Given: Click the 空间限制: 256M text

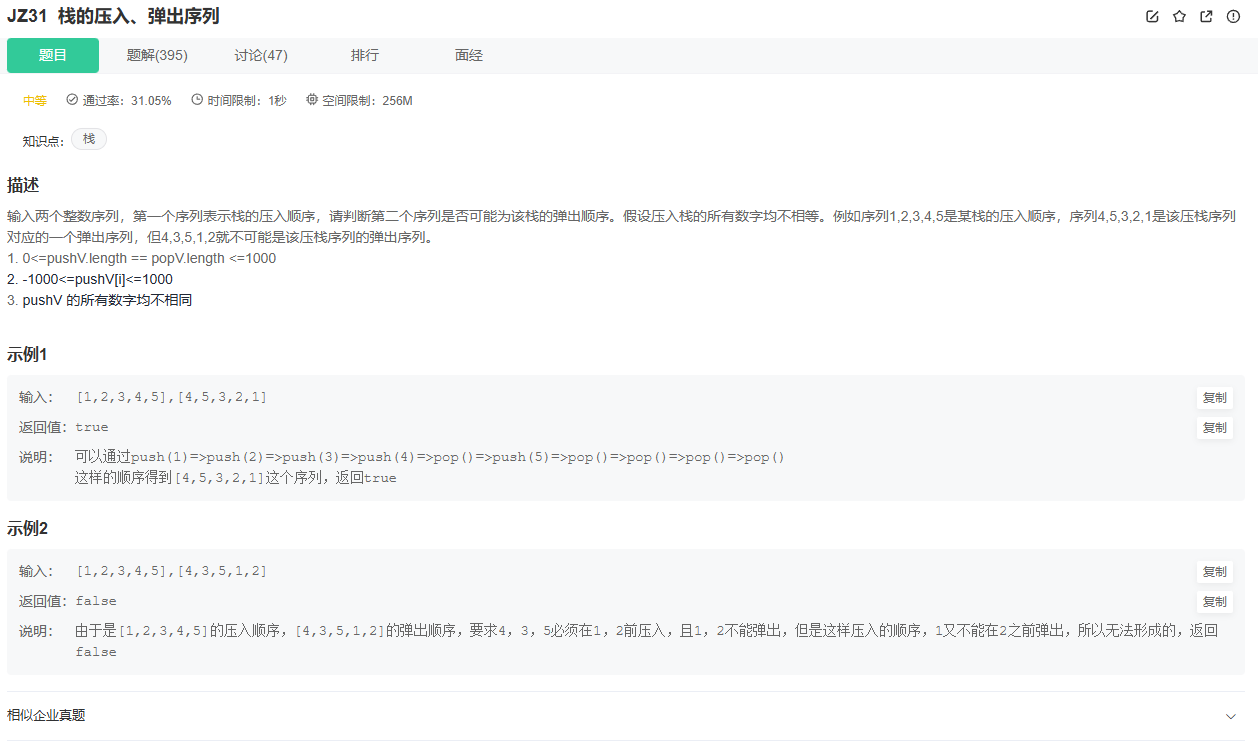Looking at the screenshot, I should pos(367,101).
